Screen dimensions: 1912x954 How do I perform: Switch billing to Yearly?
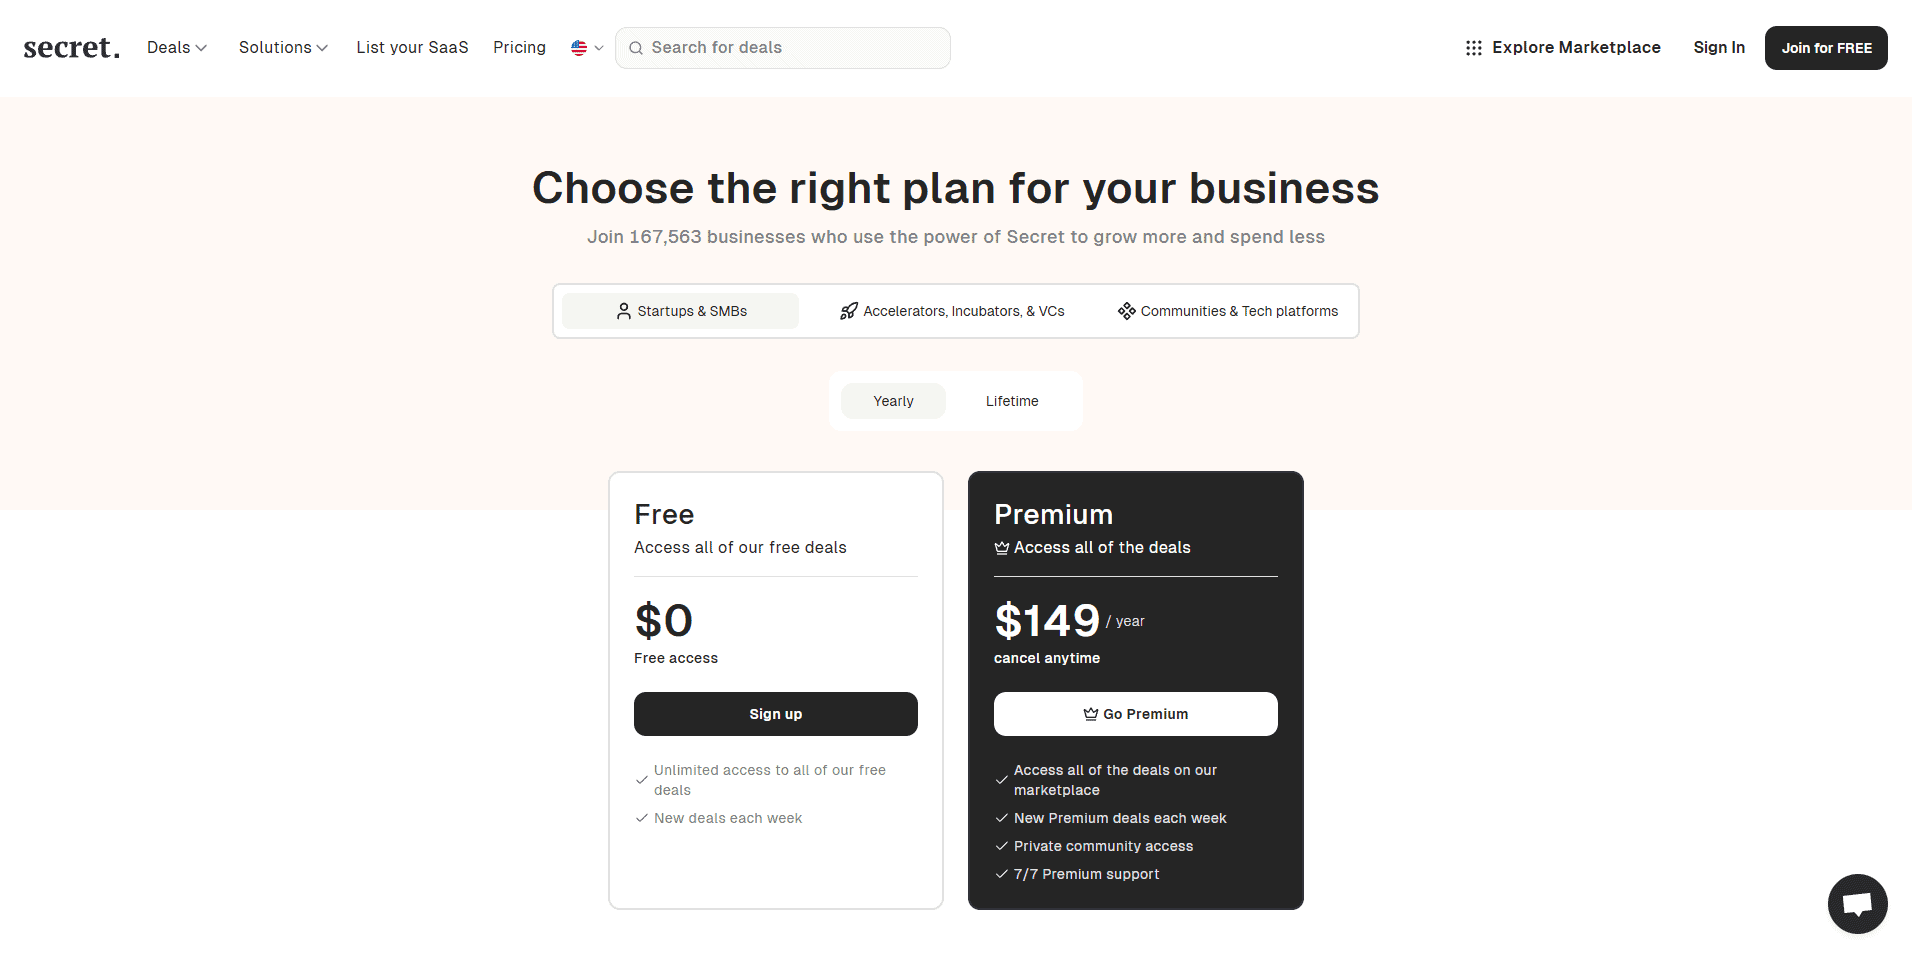pos(893,401)
